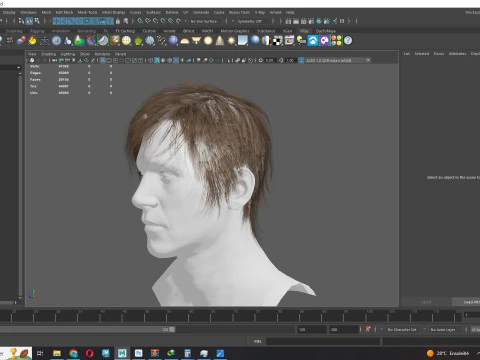Image resolution: width=480 pixels, height=360 pixels.
Task: Toggle snap to projected center in status line
Action: (163, 21)
